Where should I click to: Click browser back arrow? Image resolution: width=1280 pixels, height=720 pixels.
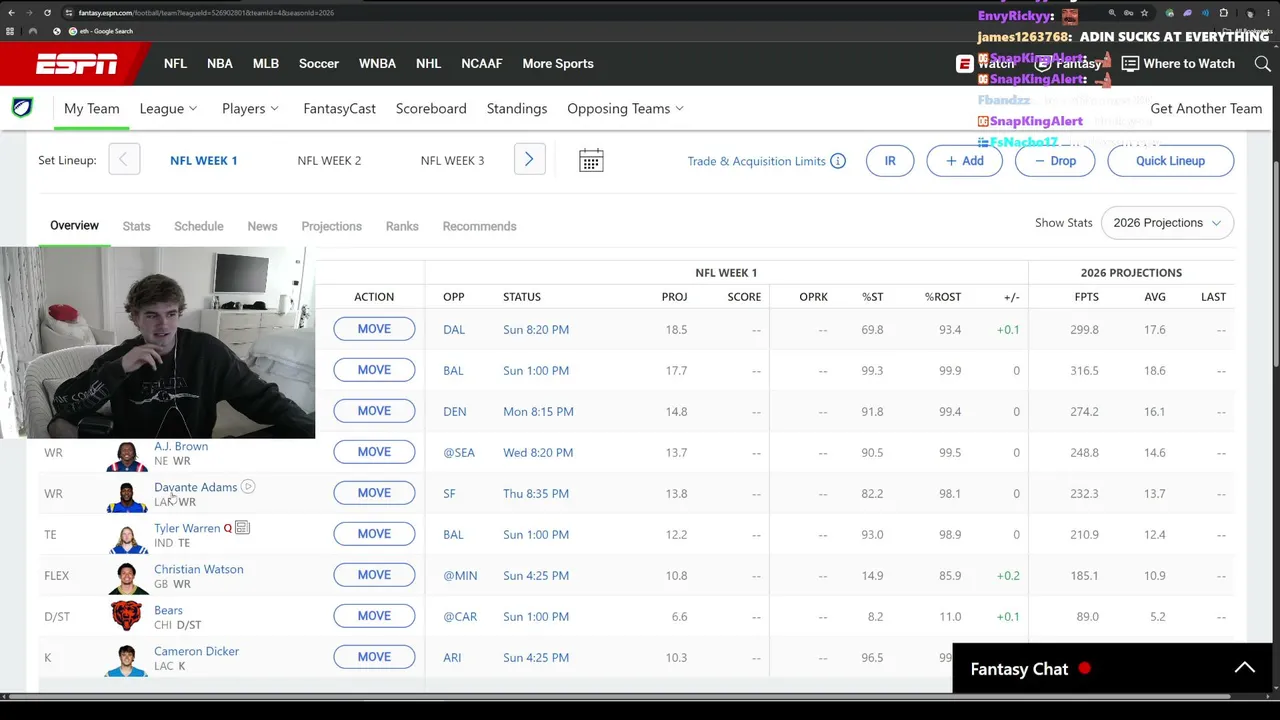pyautogui.click(x=11, y=13)
